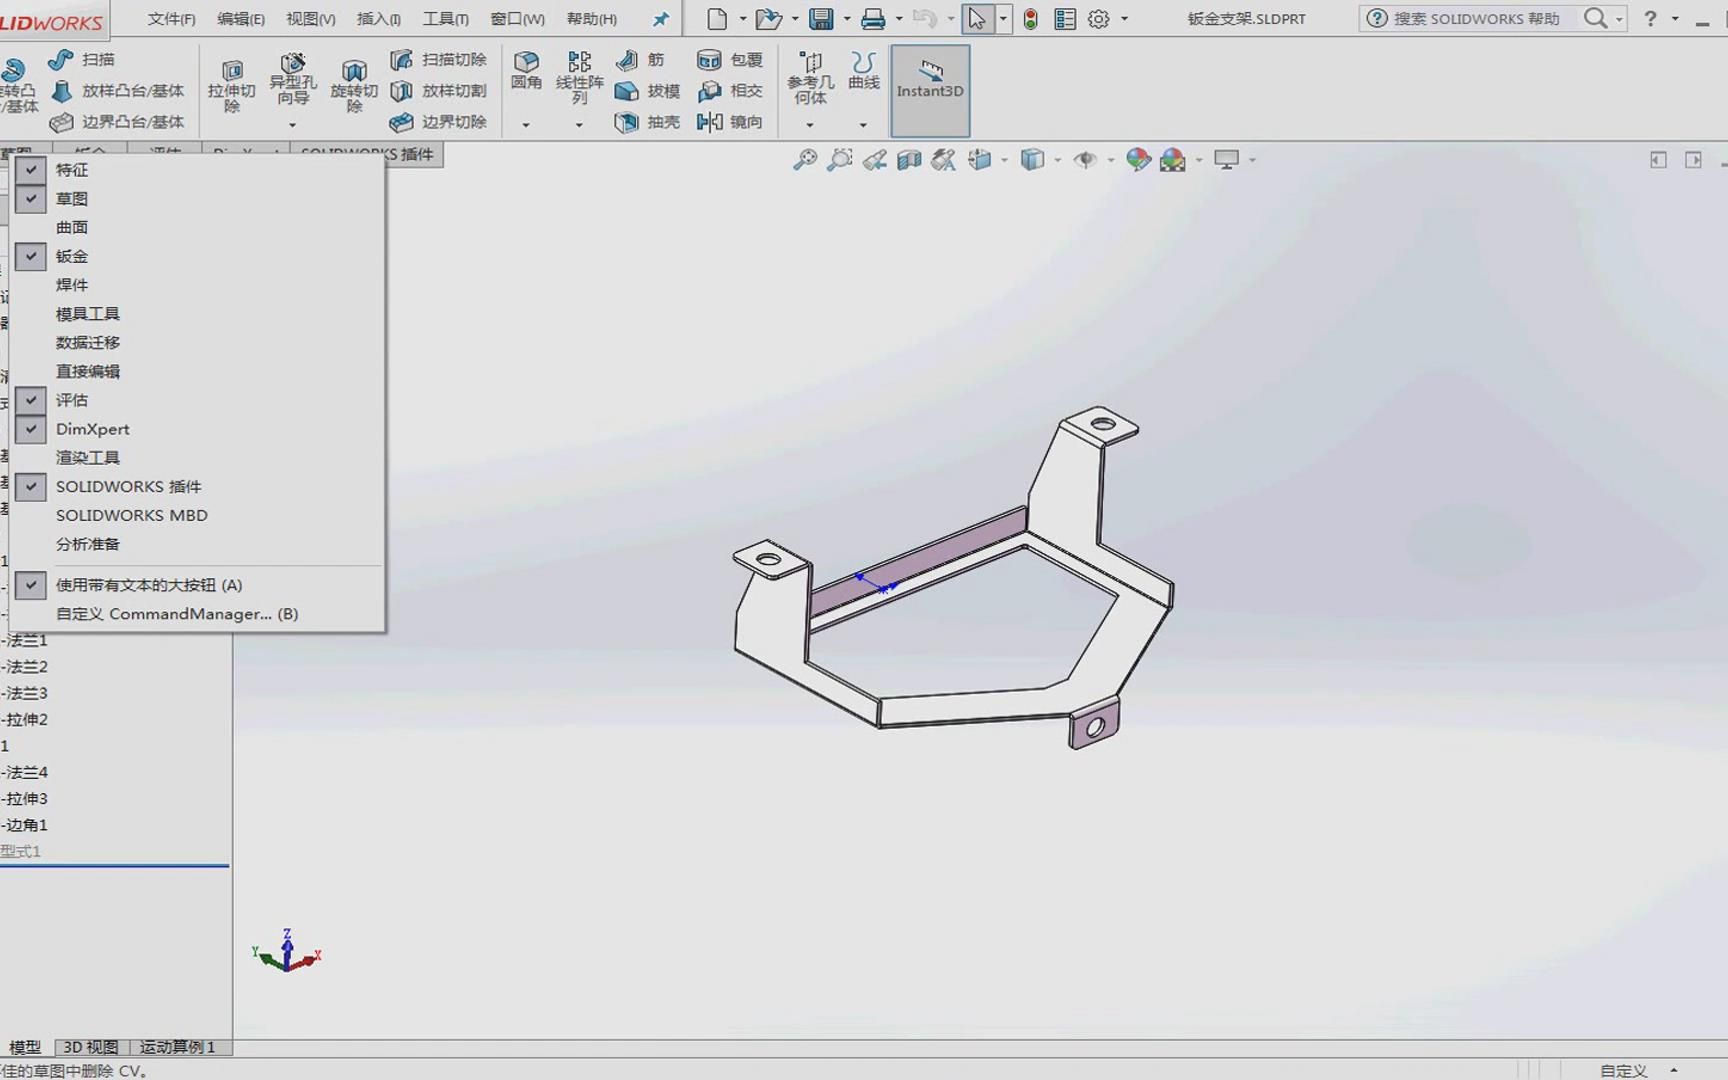Select the 拉伸切除 extruded cut tool

pyautogui.click(x=232, y=82)
